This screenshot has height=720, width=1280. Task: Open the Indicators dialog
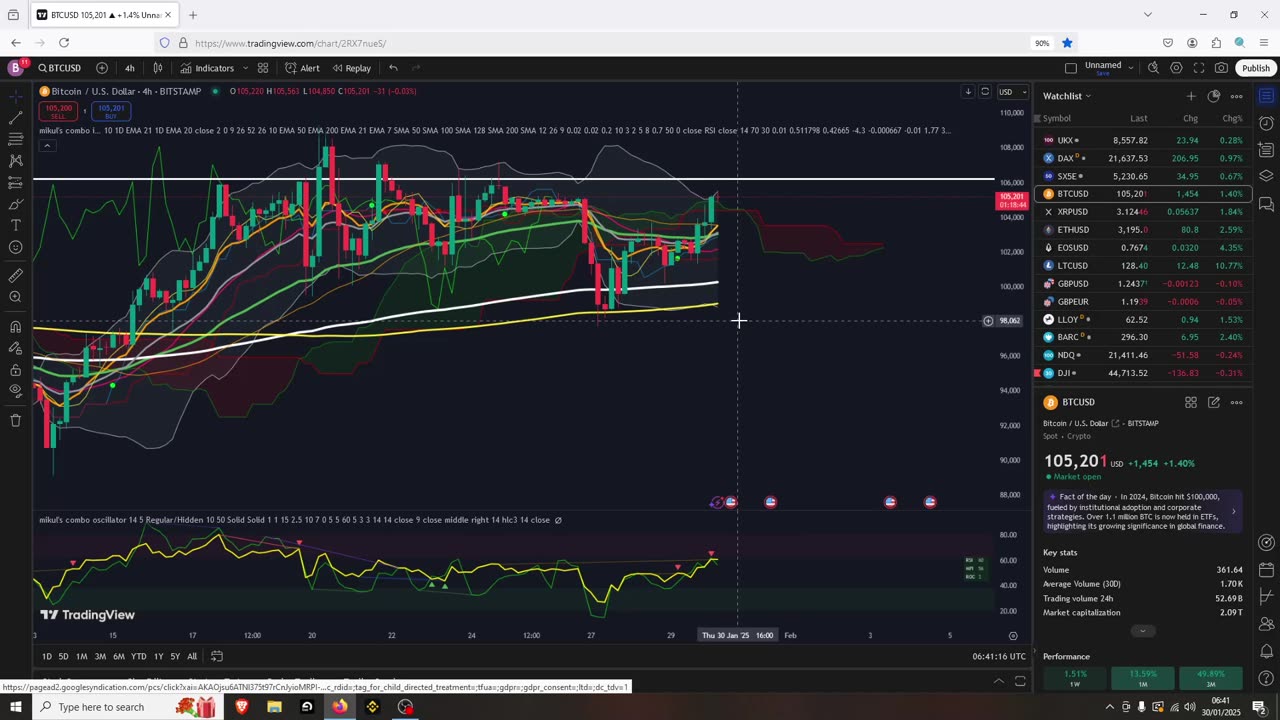click(207, 68)
